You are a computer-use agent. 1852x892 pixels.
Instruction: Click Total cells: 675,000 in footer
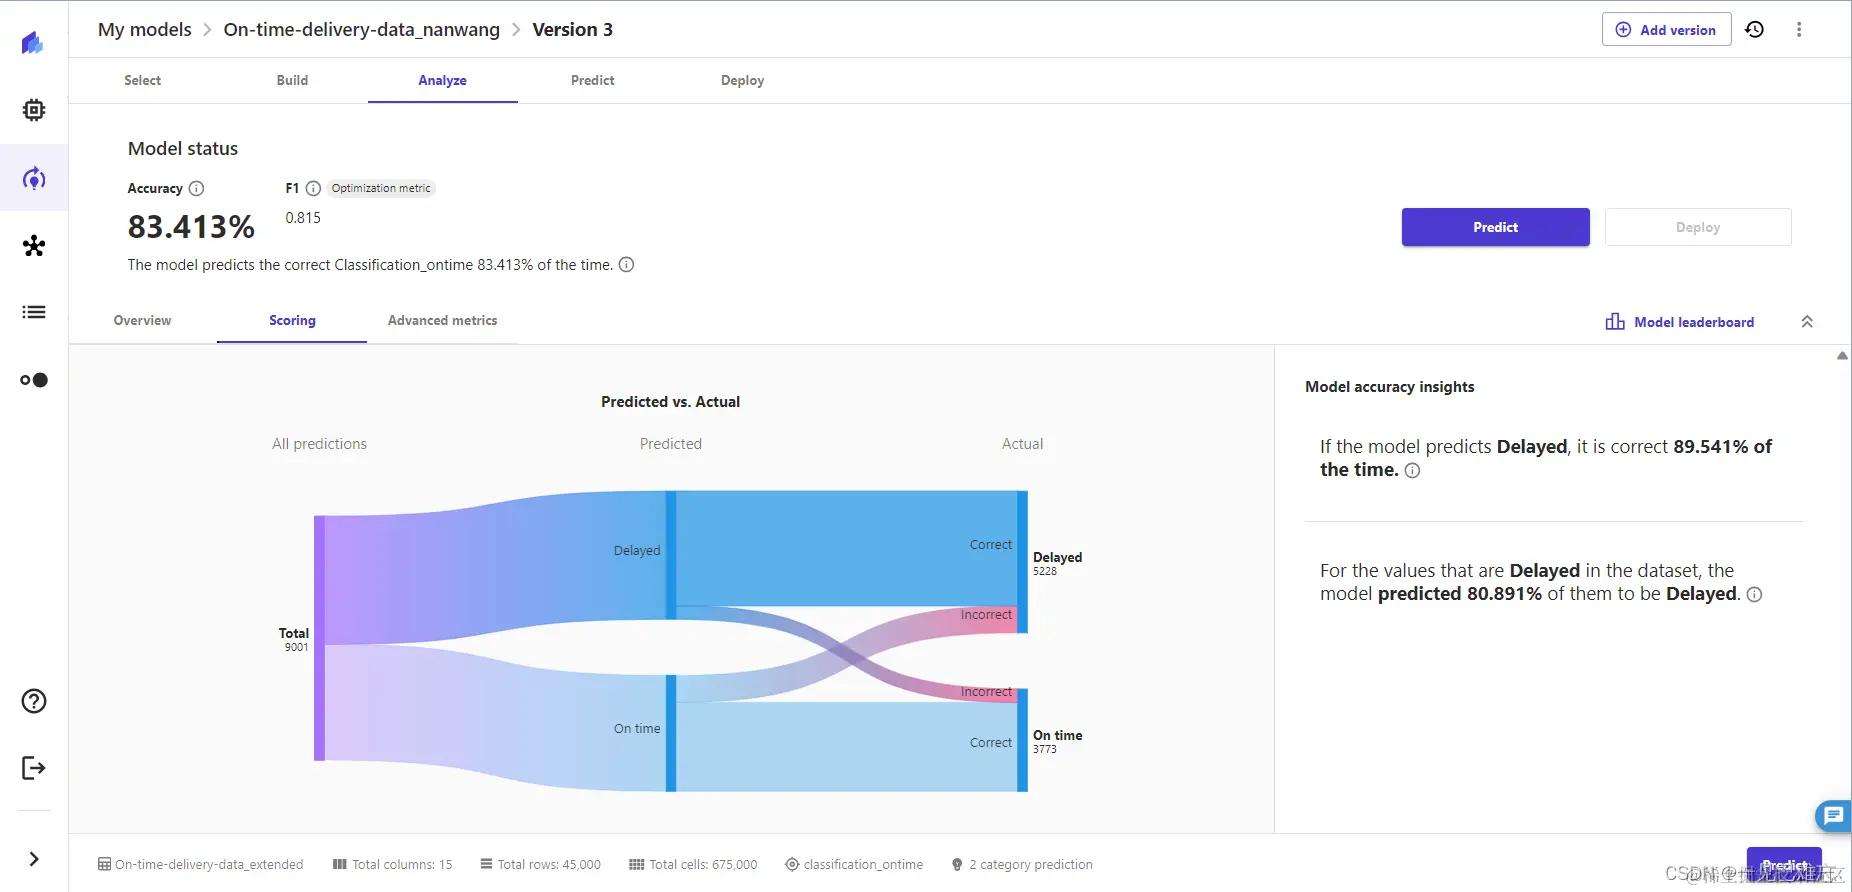[693, 864]
